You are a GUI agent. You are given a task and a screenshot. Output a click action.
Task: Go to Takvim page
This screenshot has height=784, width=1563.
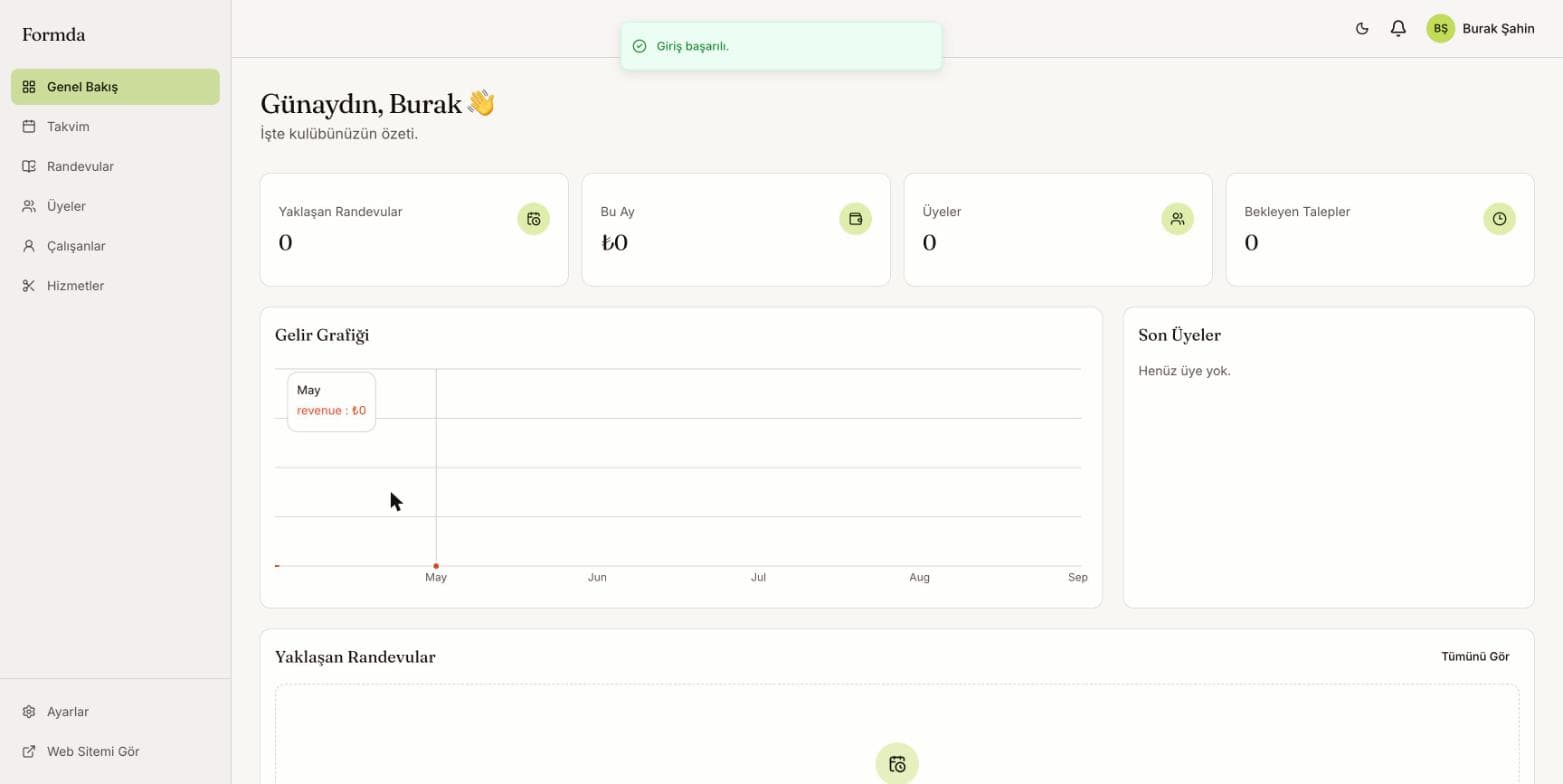tap(115, 127)
